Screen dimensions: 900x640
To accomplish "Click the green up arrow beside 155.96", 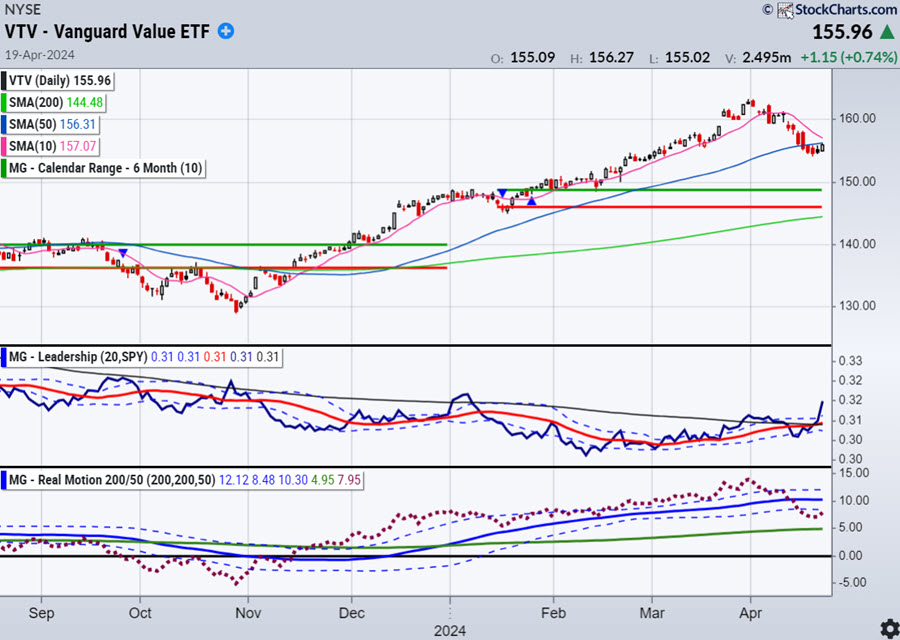I will pyautogui.click(x=886, y=32).
